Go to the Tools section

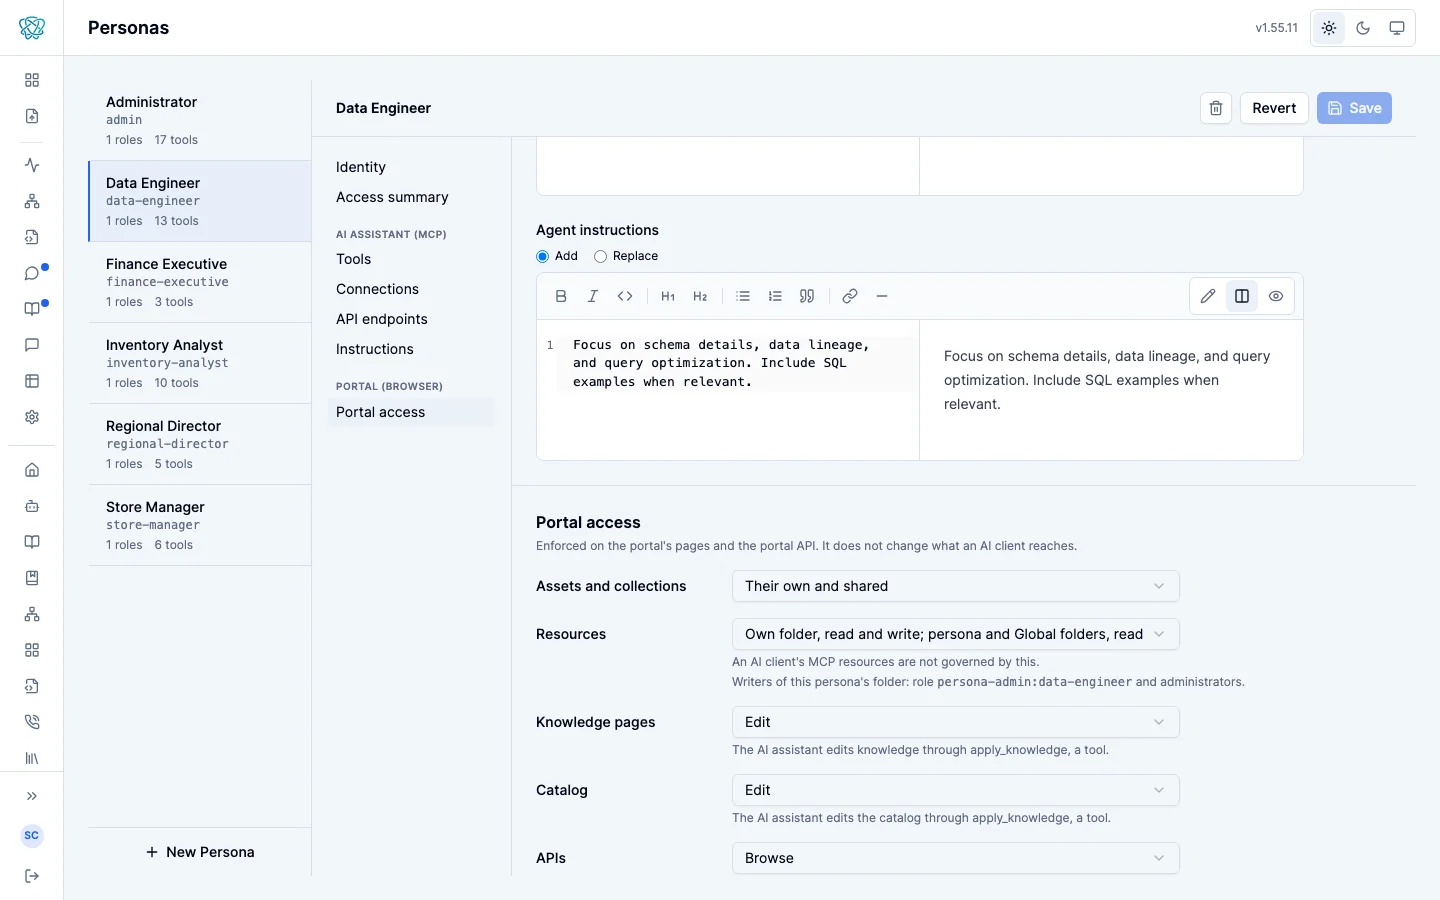tap(411, 259)
